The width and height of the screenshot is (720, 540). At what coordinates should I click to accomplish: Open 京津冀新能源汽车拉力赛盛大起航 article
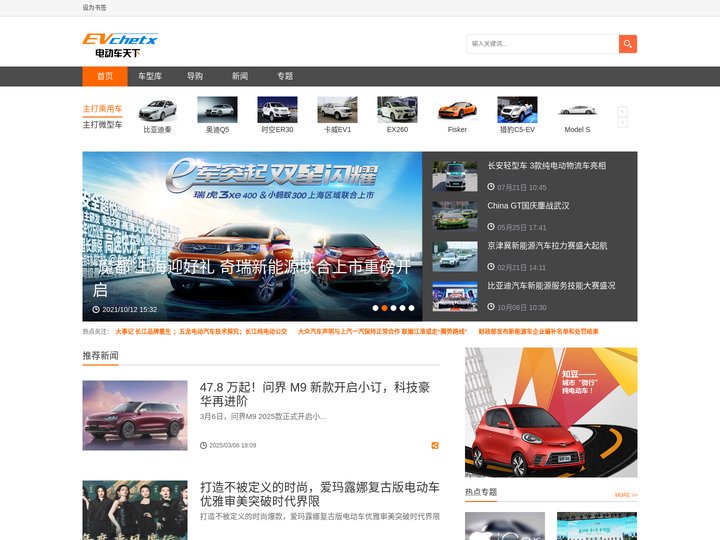tap(547, 246)
